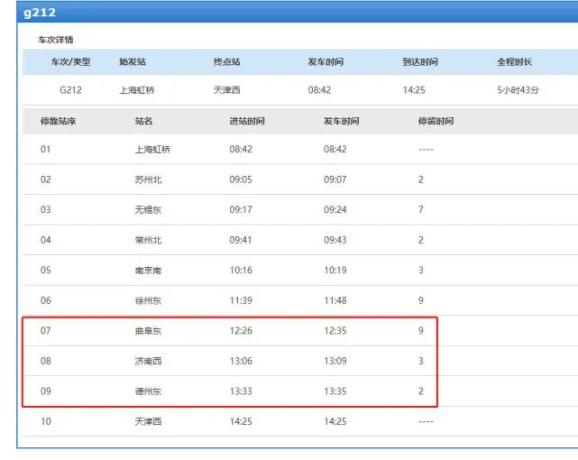Click the 终点站 column header
Image resolution: width=578 pixels, height=460 pixels.
[x=227, y=62]
